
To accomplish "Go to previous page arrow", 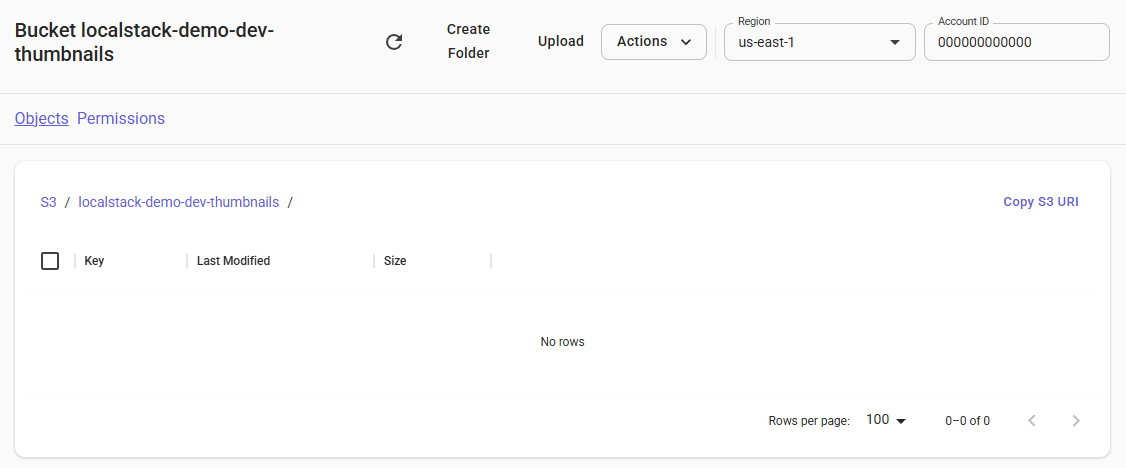I will pyautogui.click(x=1032, y=421).
